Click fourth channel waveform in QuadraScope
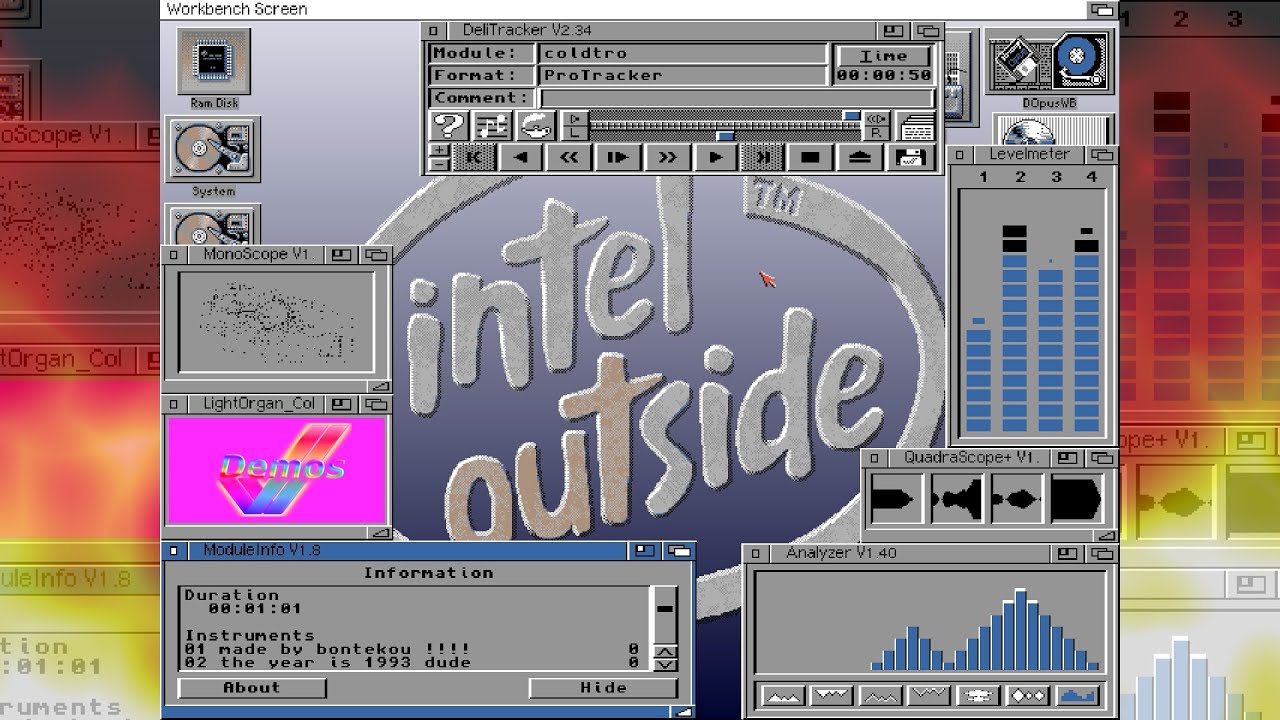 (x=1076, y=499)
